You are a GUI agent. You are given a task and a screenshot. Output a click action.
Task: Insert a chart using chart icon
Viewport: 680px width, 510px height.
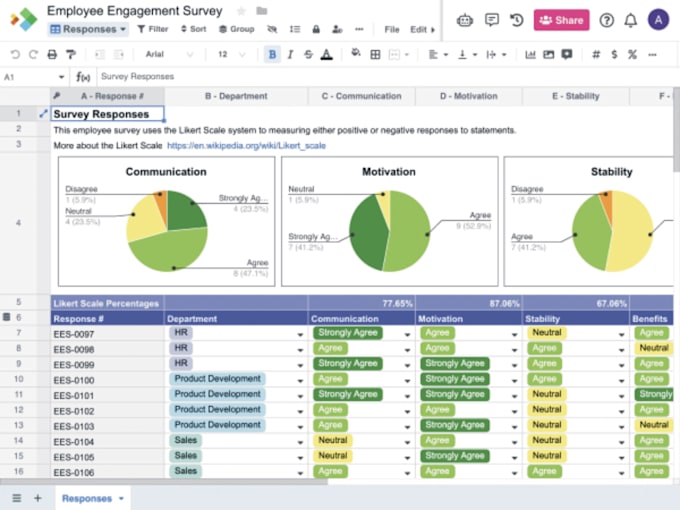530,54
